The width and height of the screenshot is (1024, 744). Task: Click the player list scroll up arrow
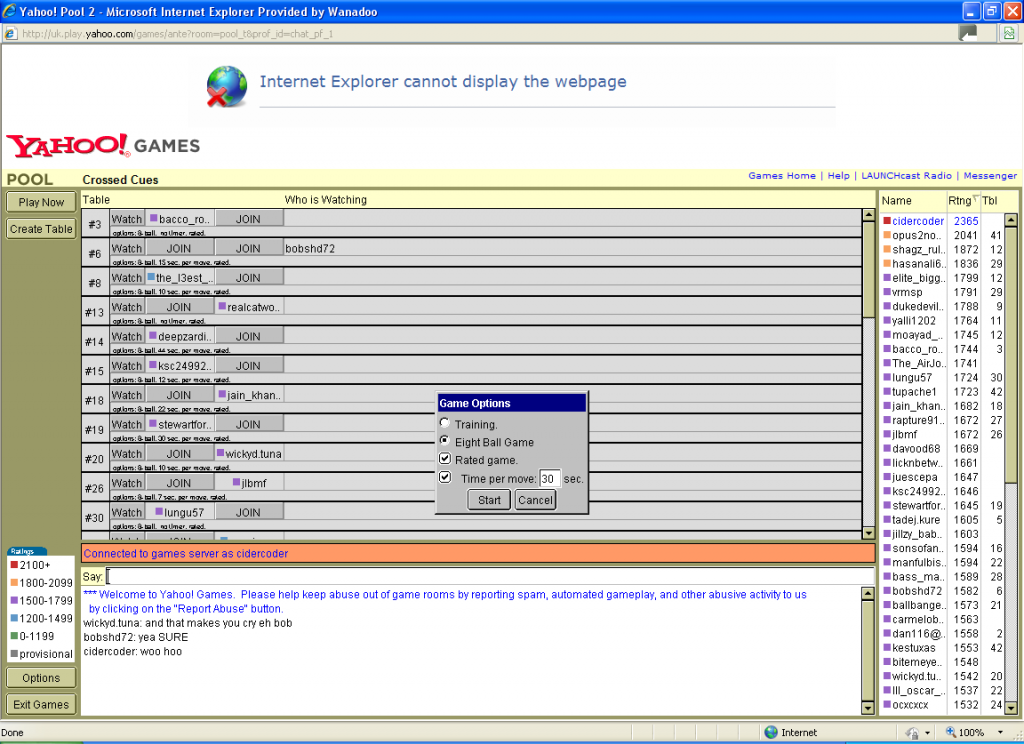(1011, 219)
